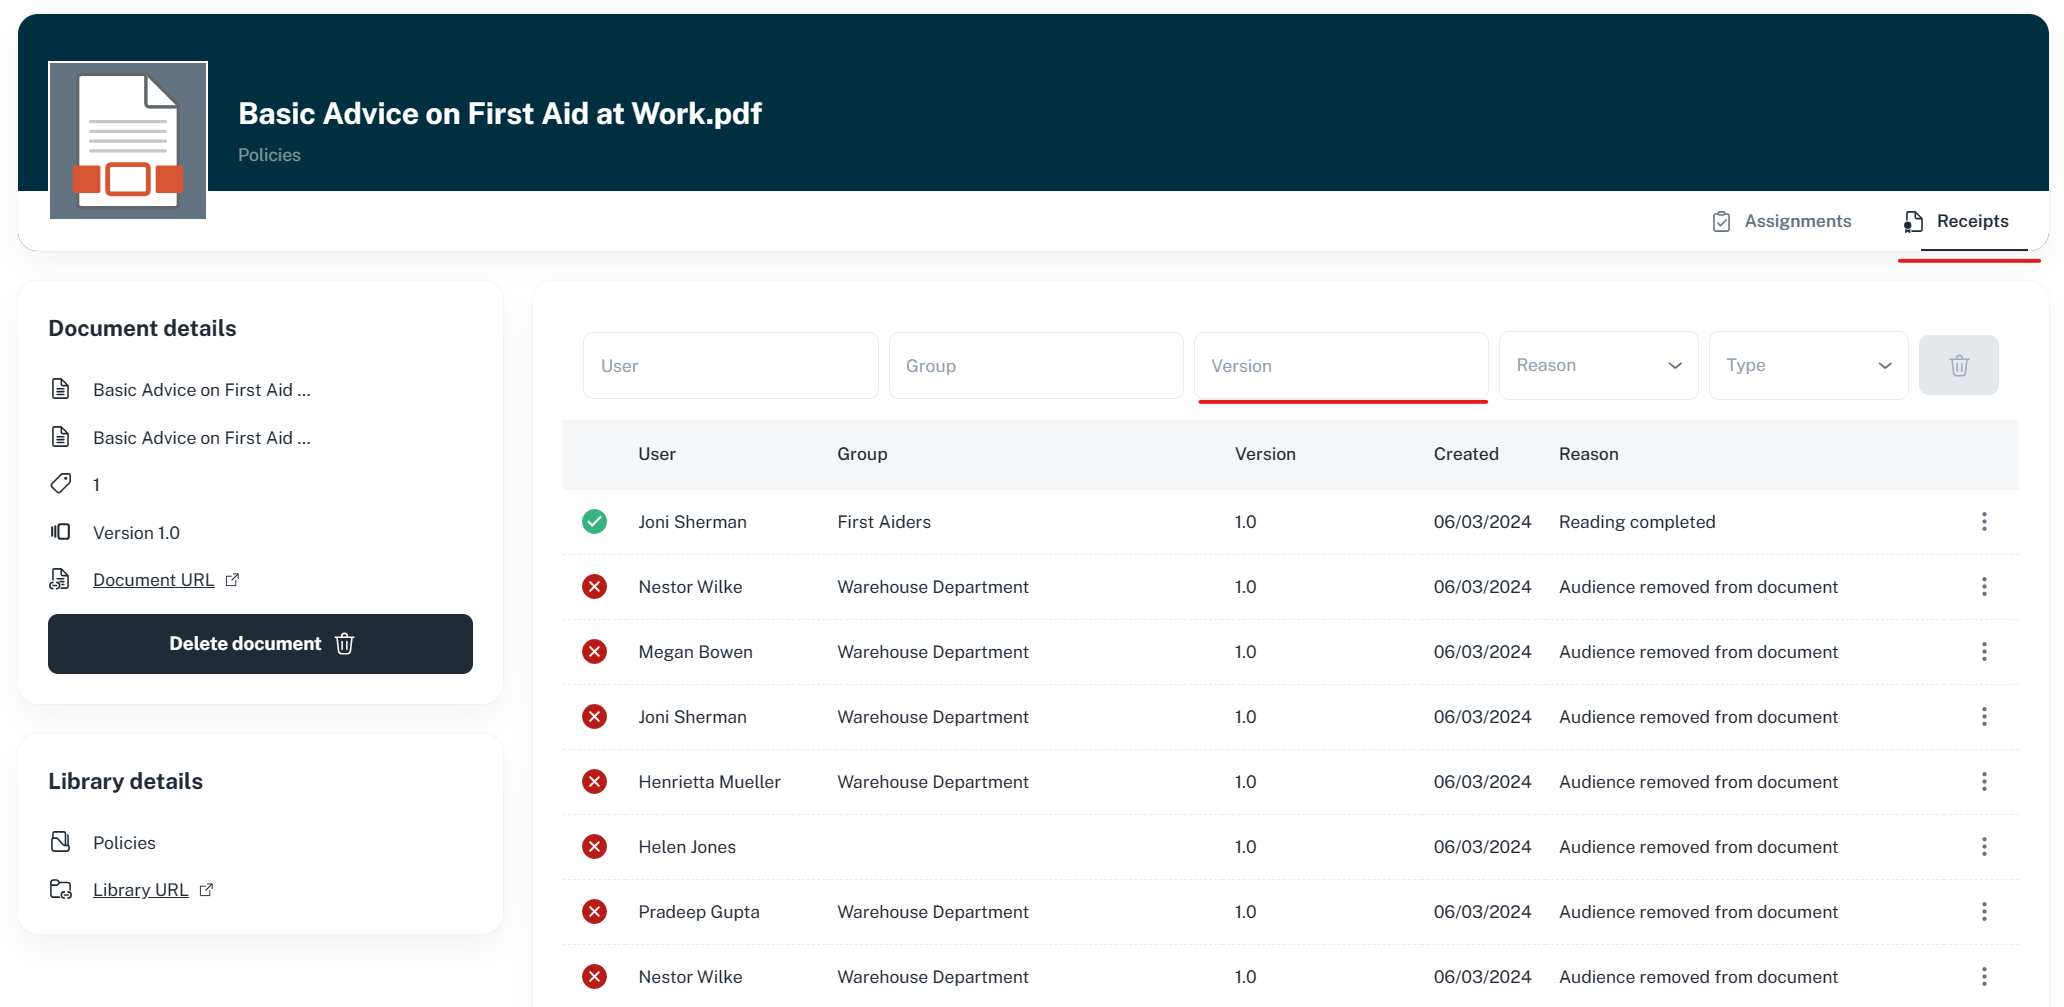
Task: Select the Megan Bowen user name
Action: [695, 652]
